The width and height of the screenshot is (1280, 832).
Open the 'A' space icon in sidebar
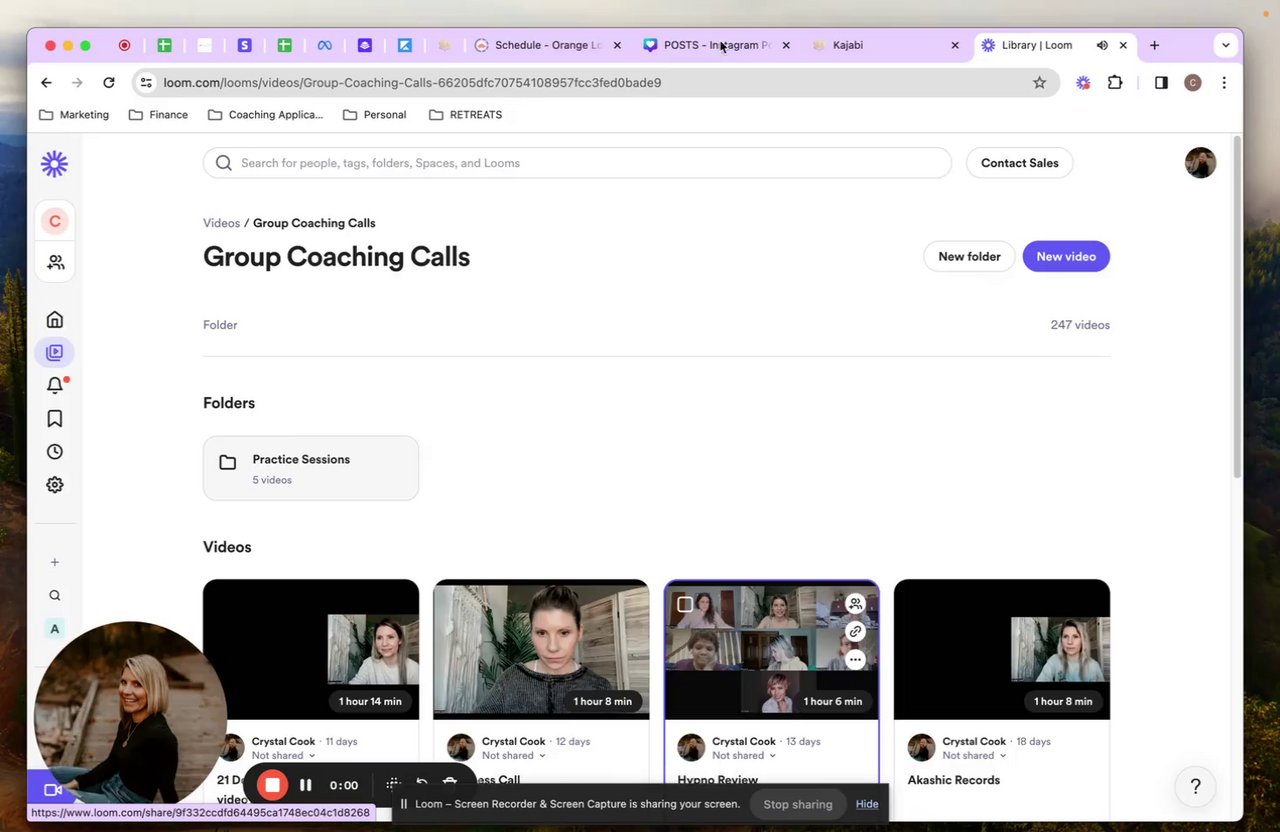[x=55, y=628]
